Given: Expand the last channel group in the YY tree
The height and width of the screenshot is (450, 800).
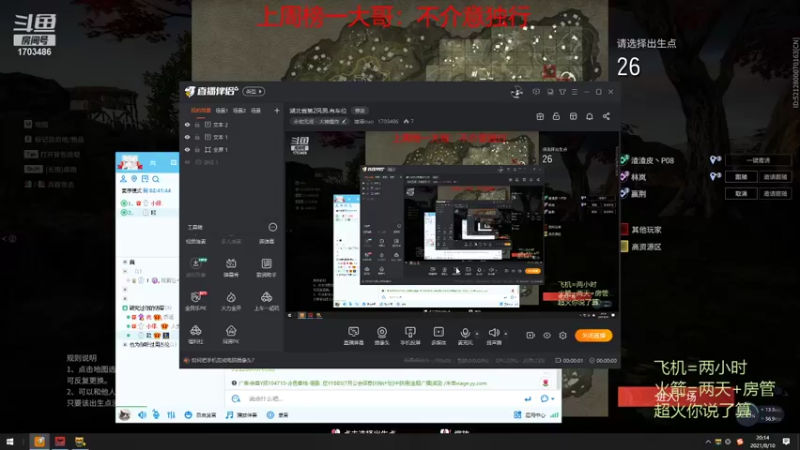Looking at the screenshot, I should tap(125, 345).
